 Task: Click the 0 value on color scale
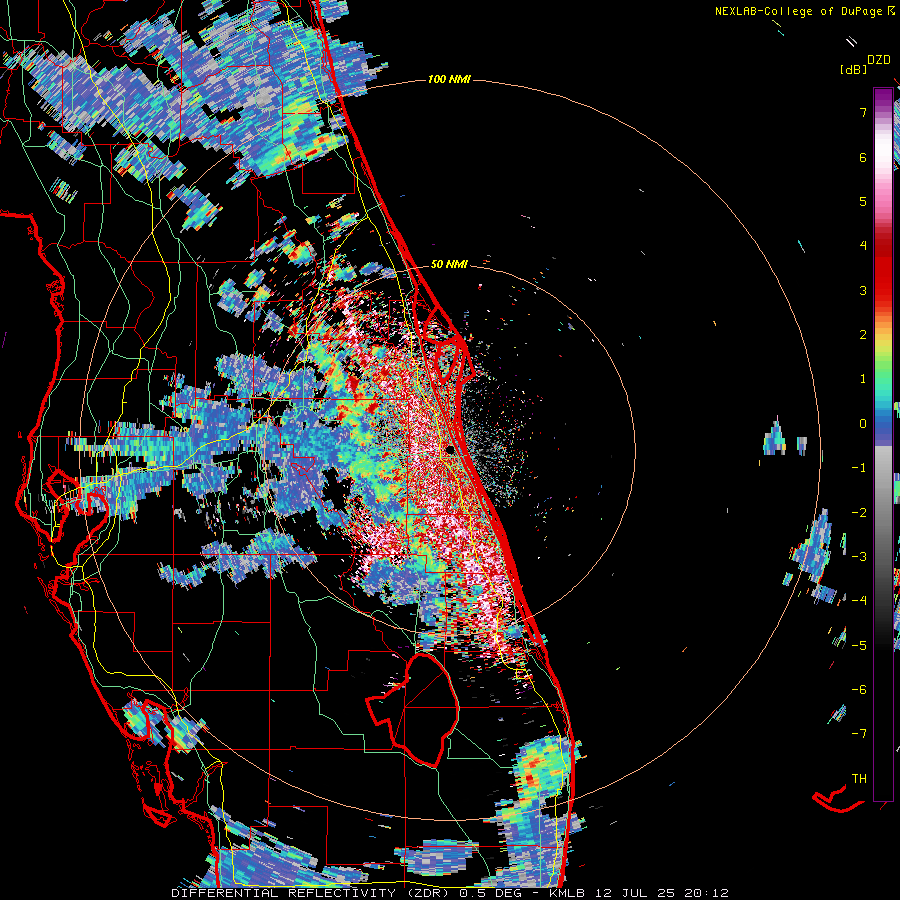click(863, 424)
